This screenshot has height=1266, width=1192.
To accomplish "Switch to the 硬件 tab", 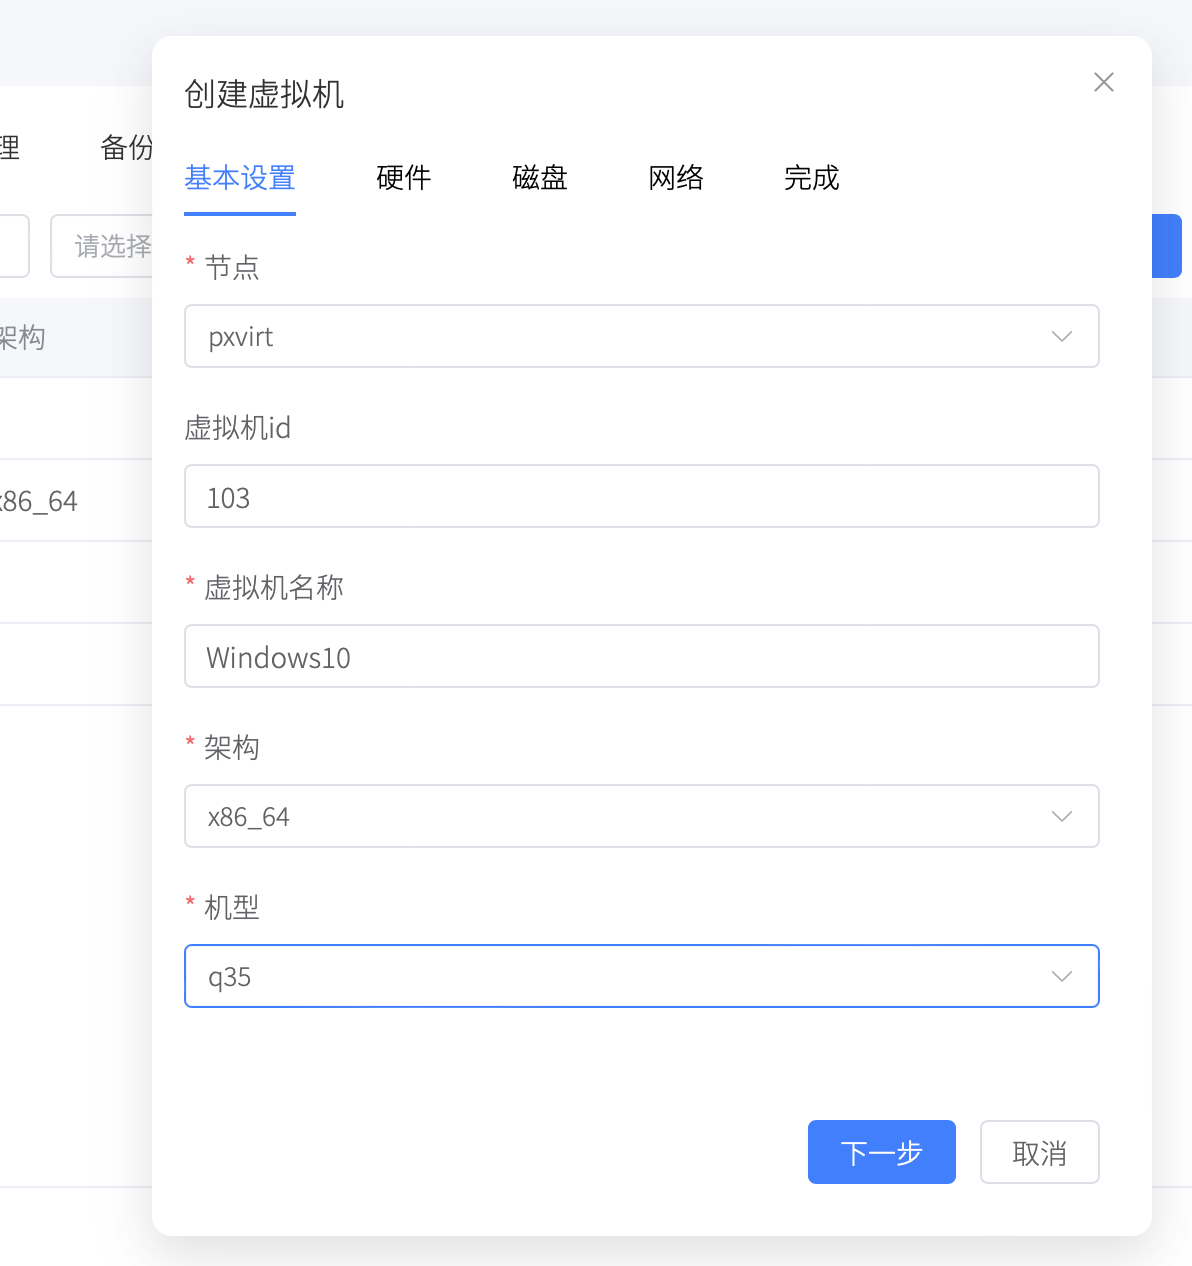I will click(403, 179).
